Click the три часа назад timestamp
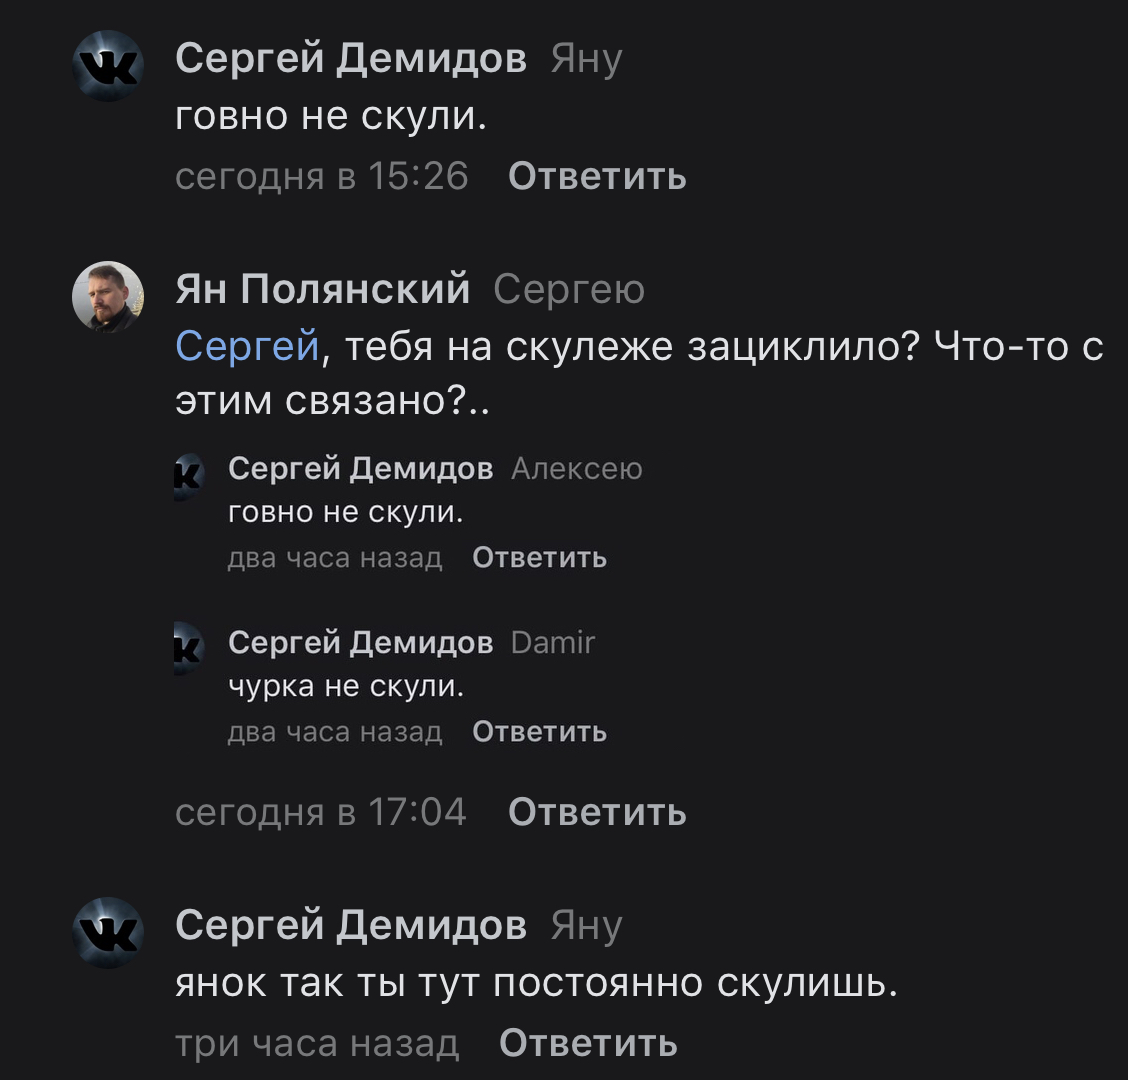1128x1080 pixels. click(317, 1043)
